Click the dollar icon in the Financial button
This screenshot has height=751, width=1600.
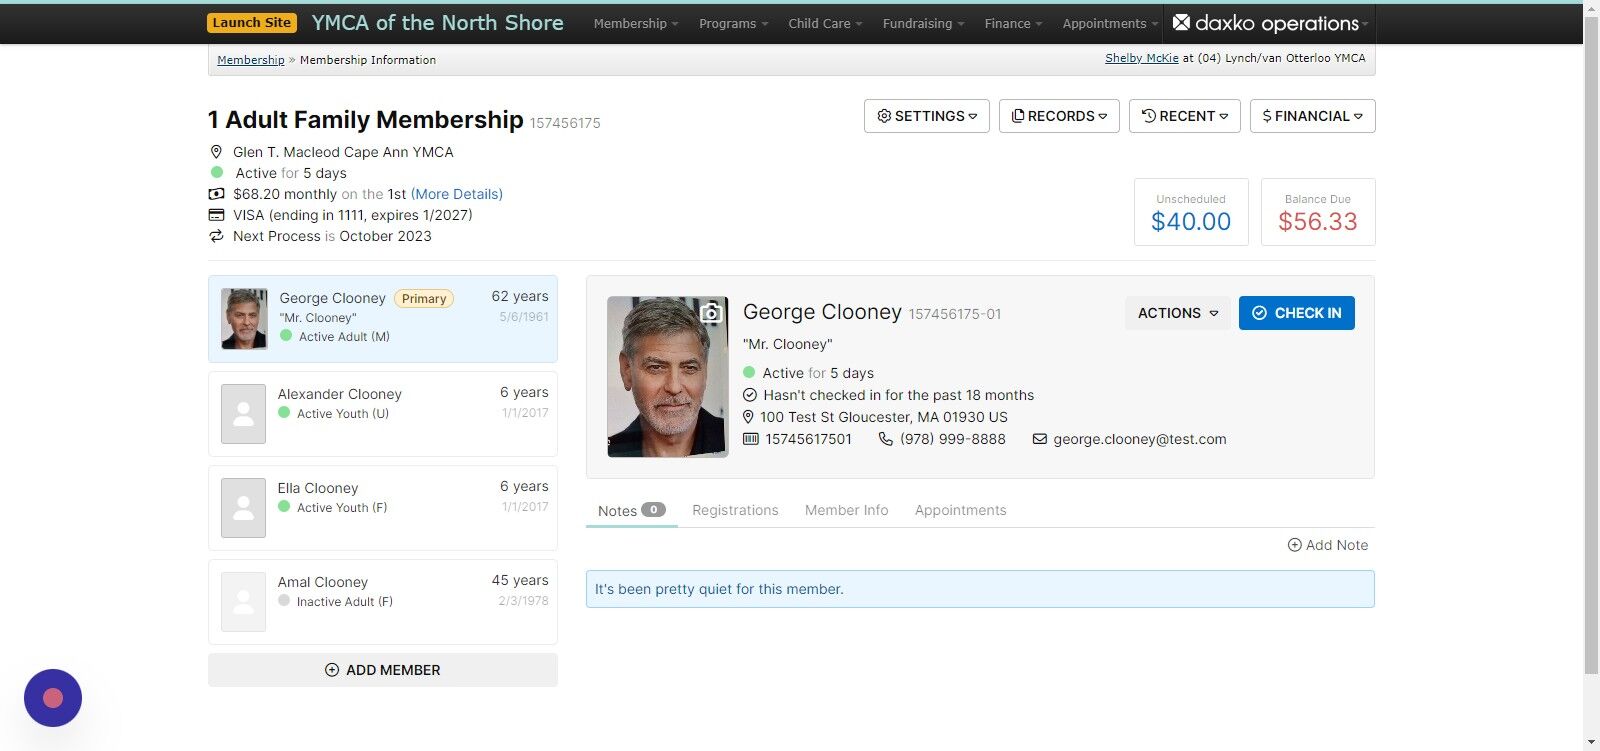(1267, 116)
